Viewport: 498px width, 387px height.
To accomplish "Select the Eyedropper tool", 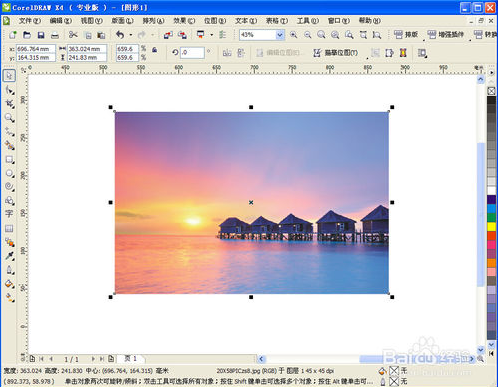I will 9,256.
